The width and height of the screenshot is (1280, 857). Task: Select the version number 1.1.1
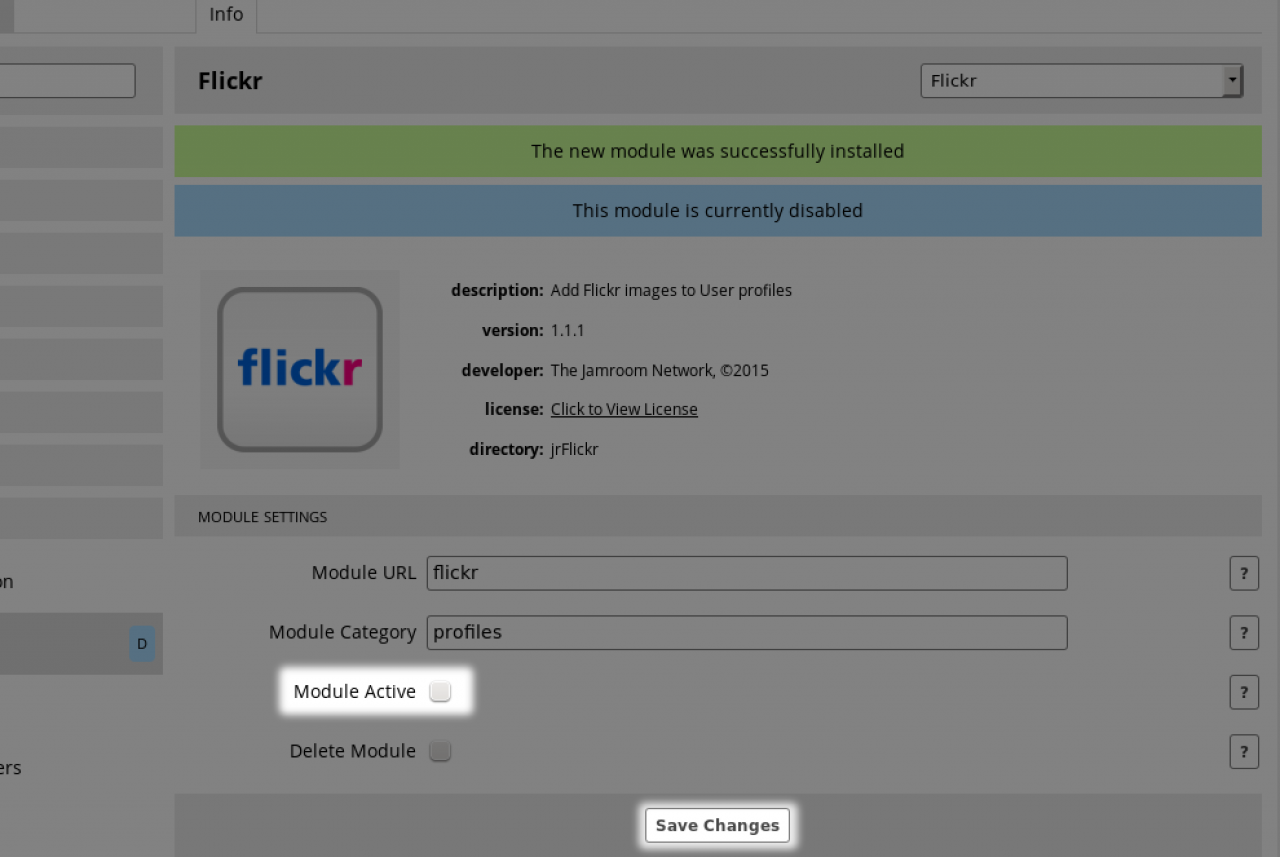click(x=568, y=330)
